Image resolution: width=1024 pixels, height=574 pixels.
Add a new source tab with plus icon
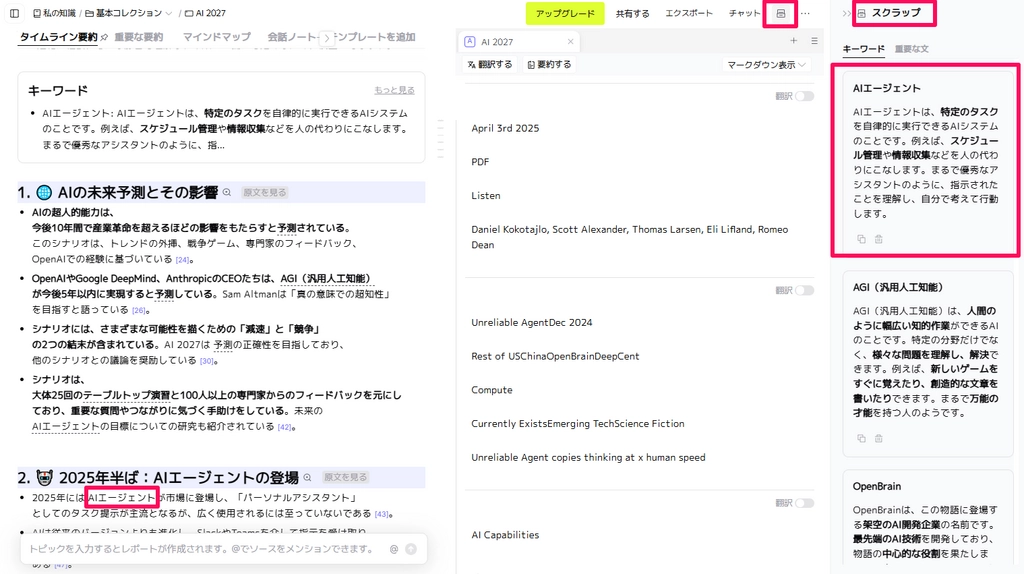[794, 41]
